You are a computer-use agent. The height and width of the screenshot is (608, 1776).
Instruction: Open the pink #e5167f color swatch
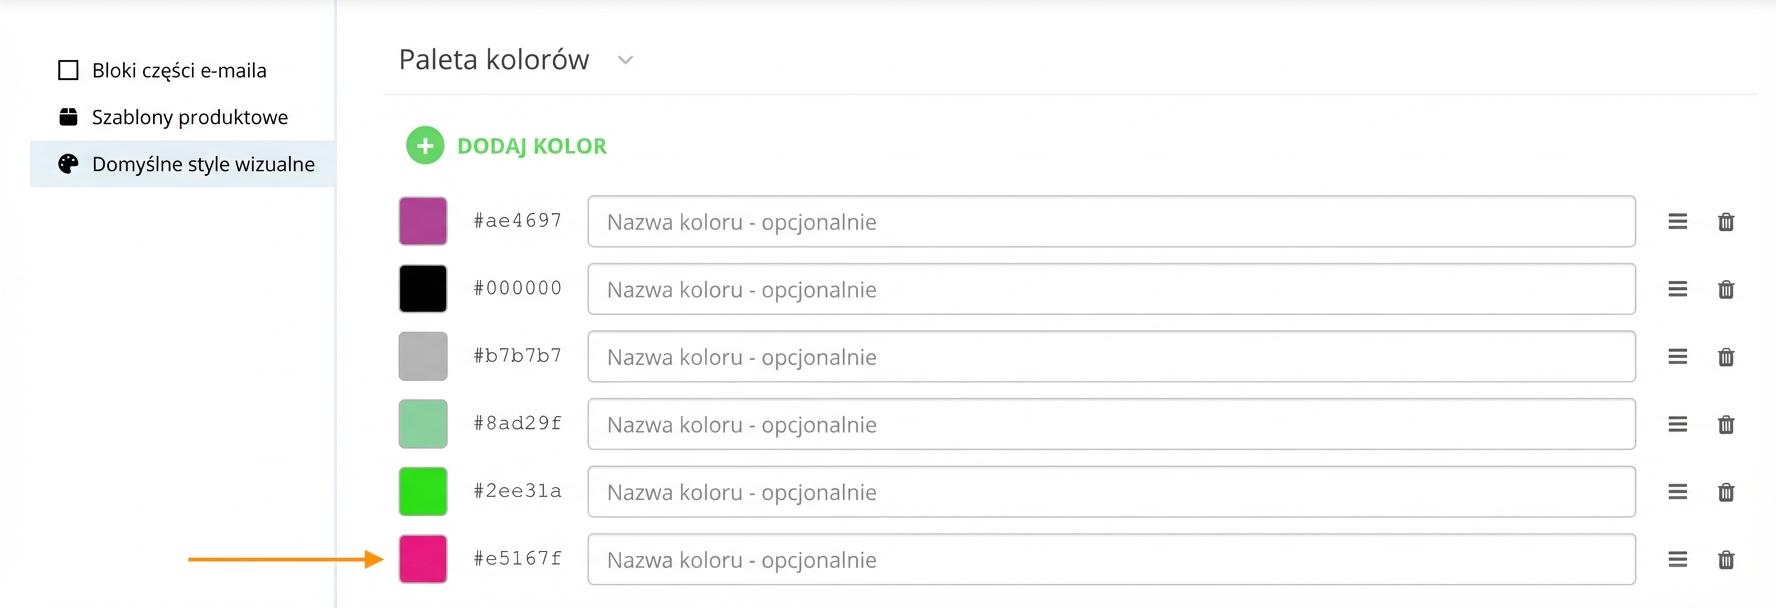(423, 559)
